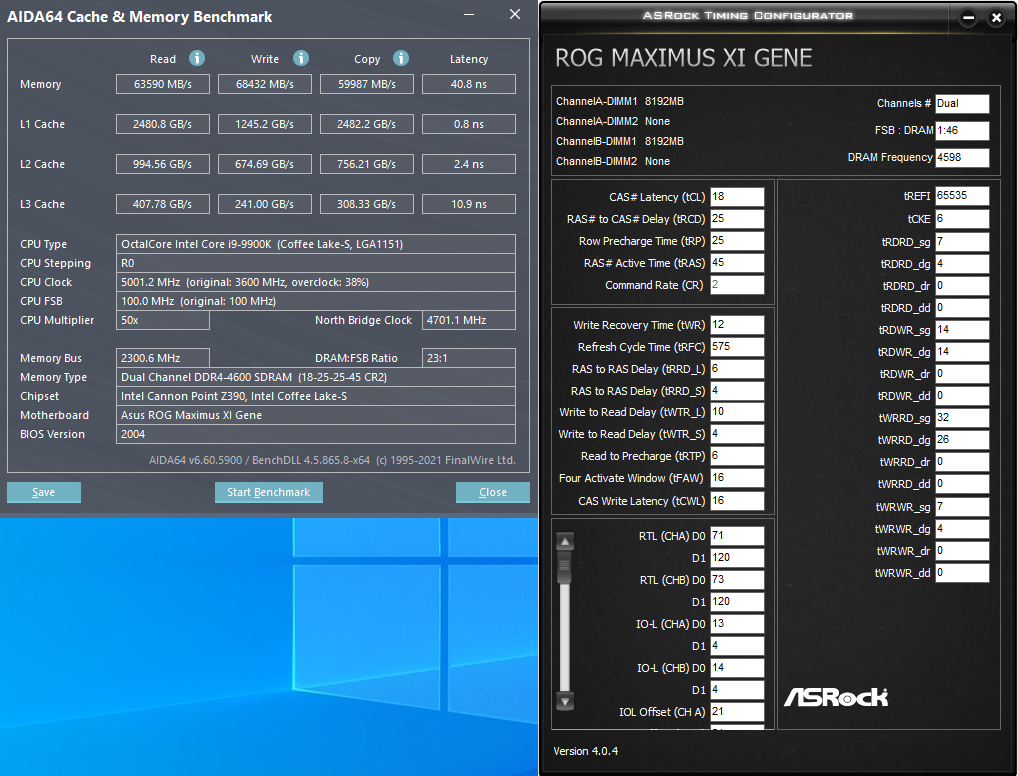Click the CAS Write Latency (tCWL) field
Viewport: 1018px width, 776px height.
click(737, 501)
